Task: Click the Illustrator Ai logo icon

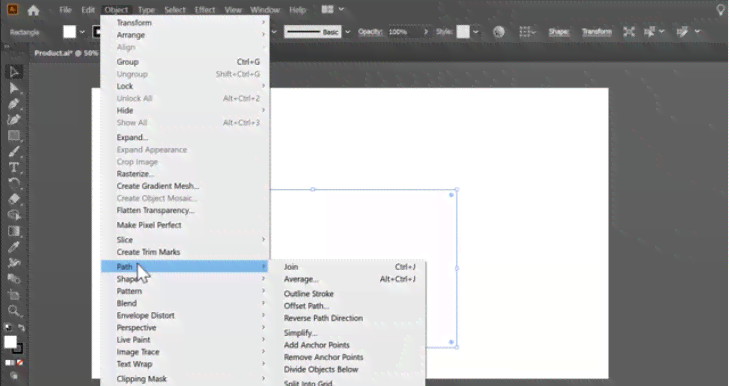Action: point(13,9)
